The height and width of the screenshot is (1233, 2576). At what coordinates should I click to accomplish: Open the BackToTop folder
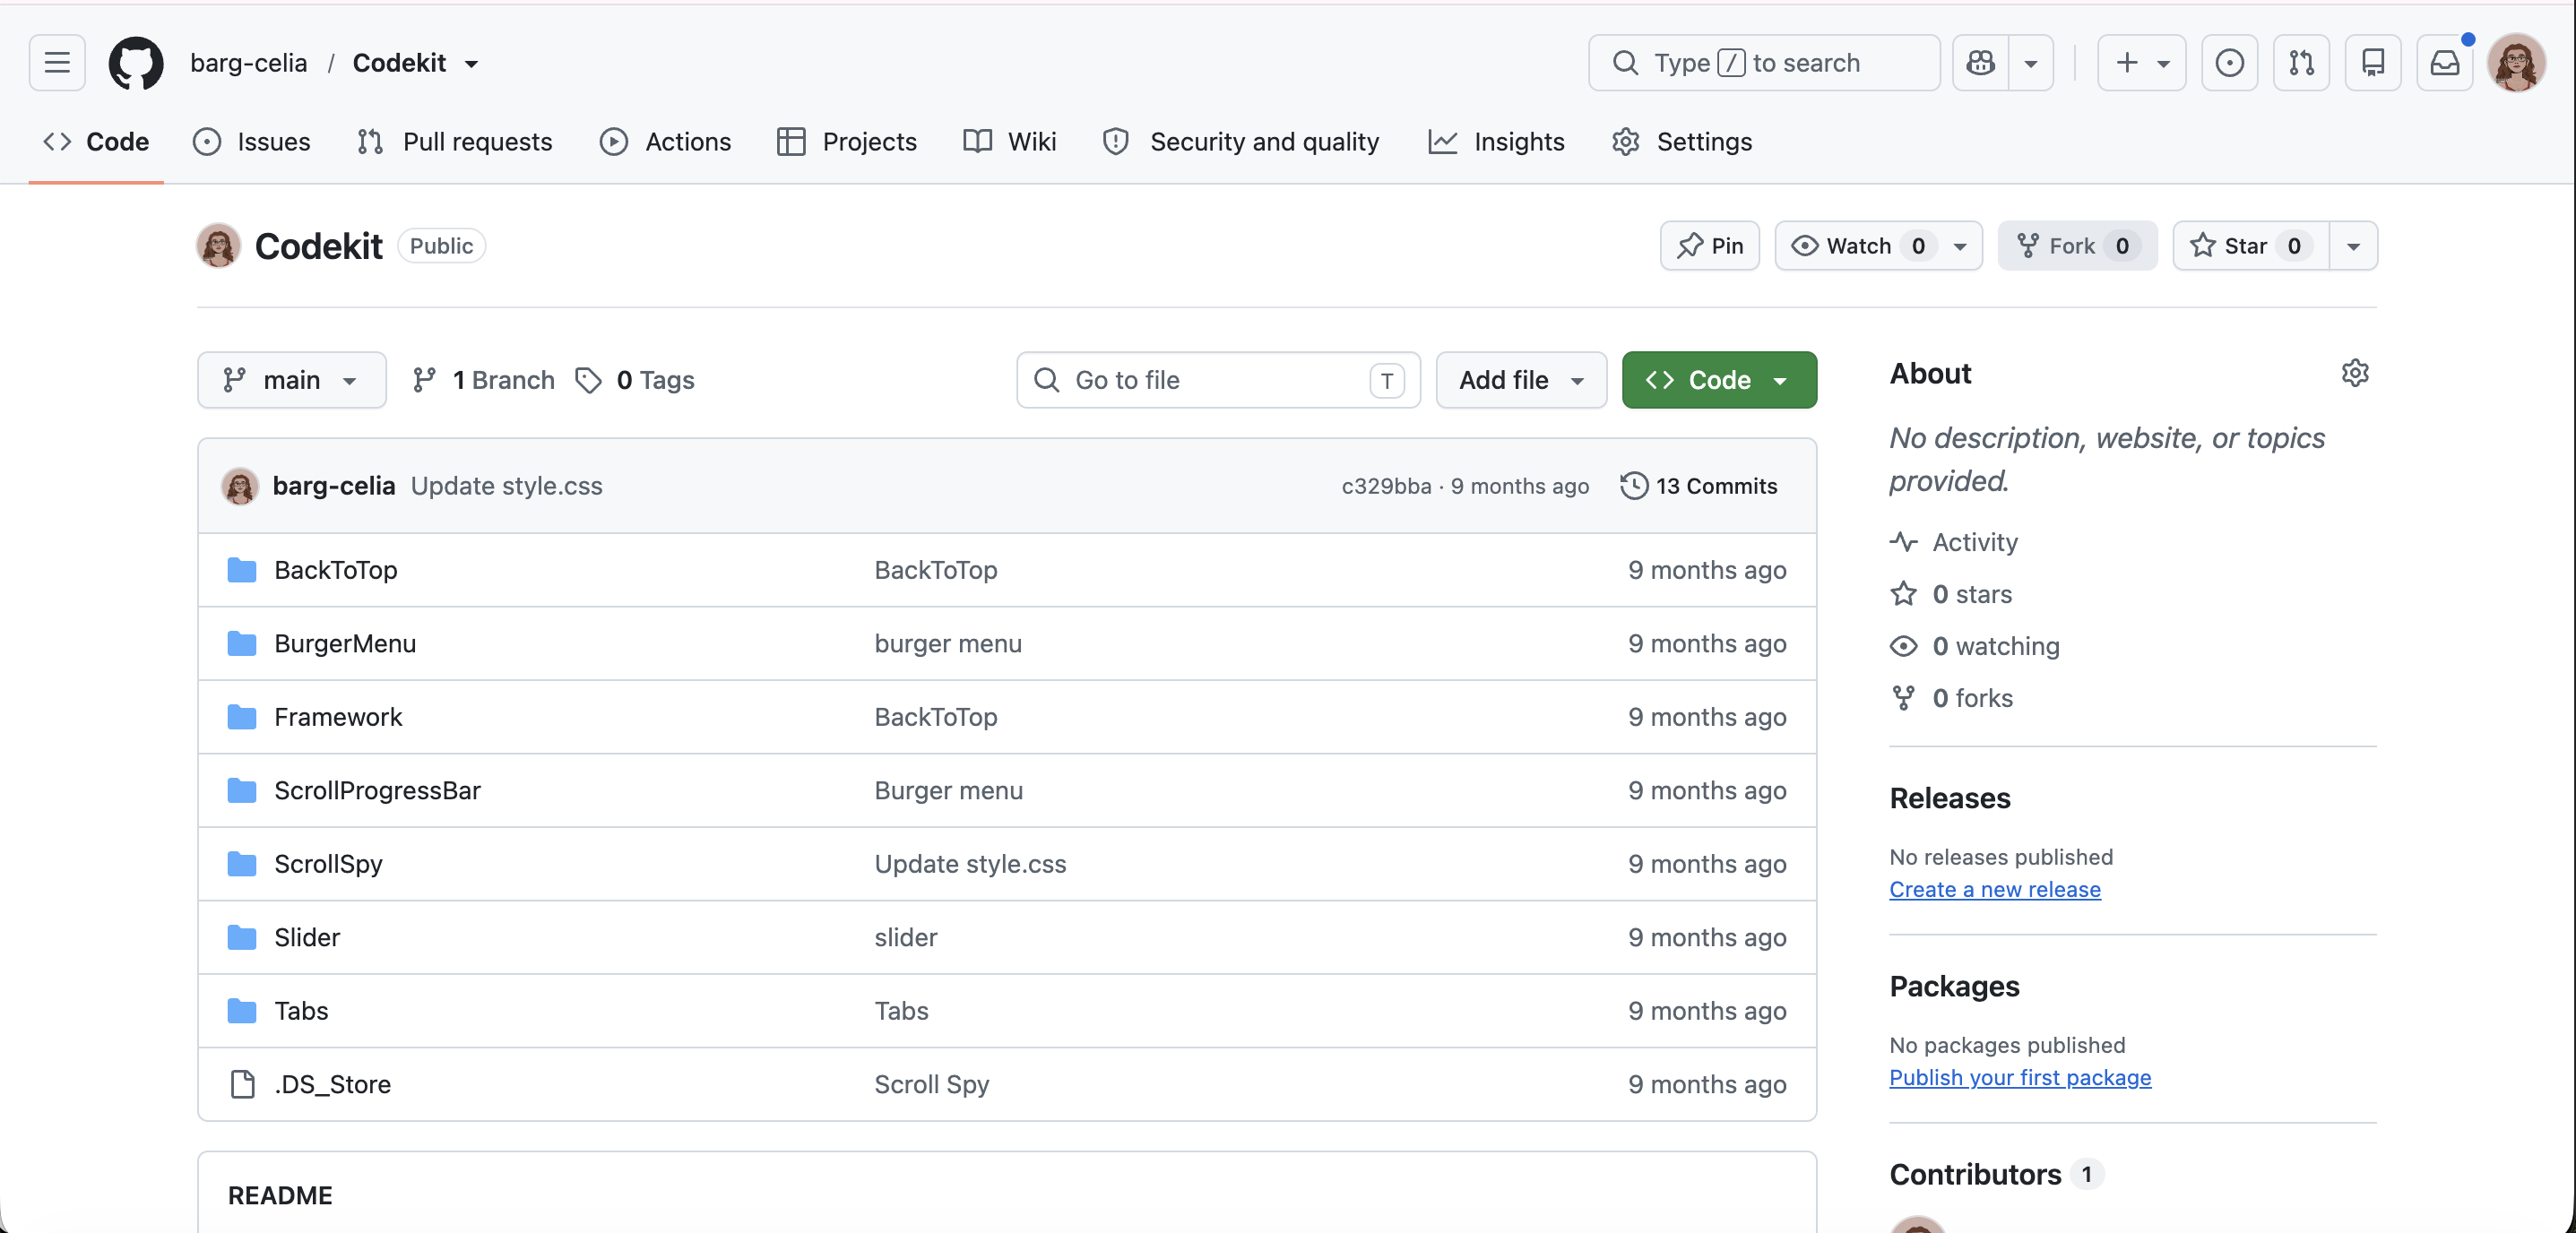click(x=336, y=570)
